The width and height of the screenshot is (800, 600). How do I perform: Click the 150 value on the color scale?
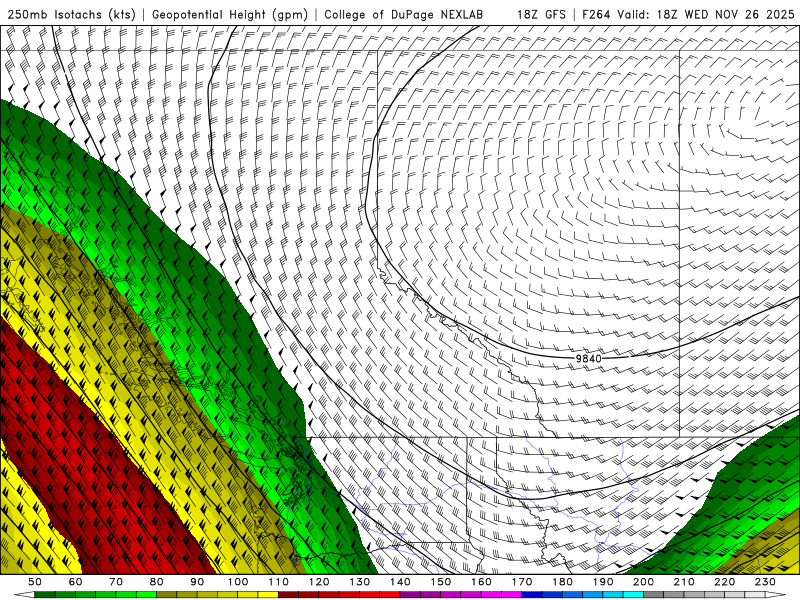441,582
